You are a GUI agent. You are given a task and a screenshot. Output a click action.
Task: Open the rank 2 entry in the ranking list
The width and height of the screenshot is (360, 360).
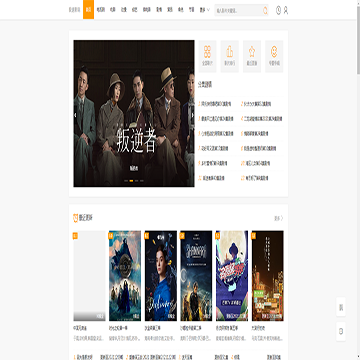[x=256, y=104]
